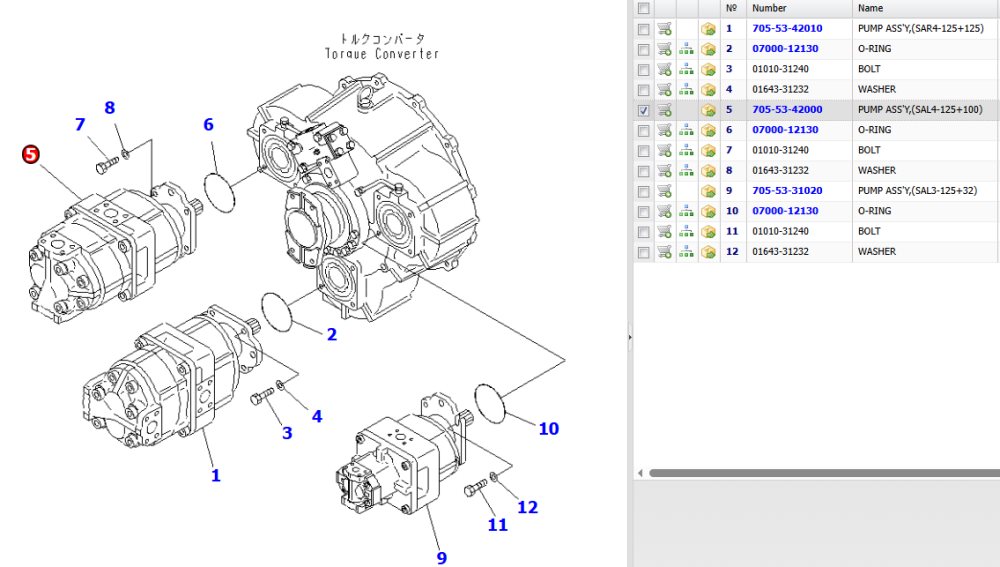The width and height of the screenshot is (1000, 567).
Task: Uncheck the row 5 pump assembly checkbox
Action: pyautogui.click(x=643, y=110)
